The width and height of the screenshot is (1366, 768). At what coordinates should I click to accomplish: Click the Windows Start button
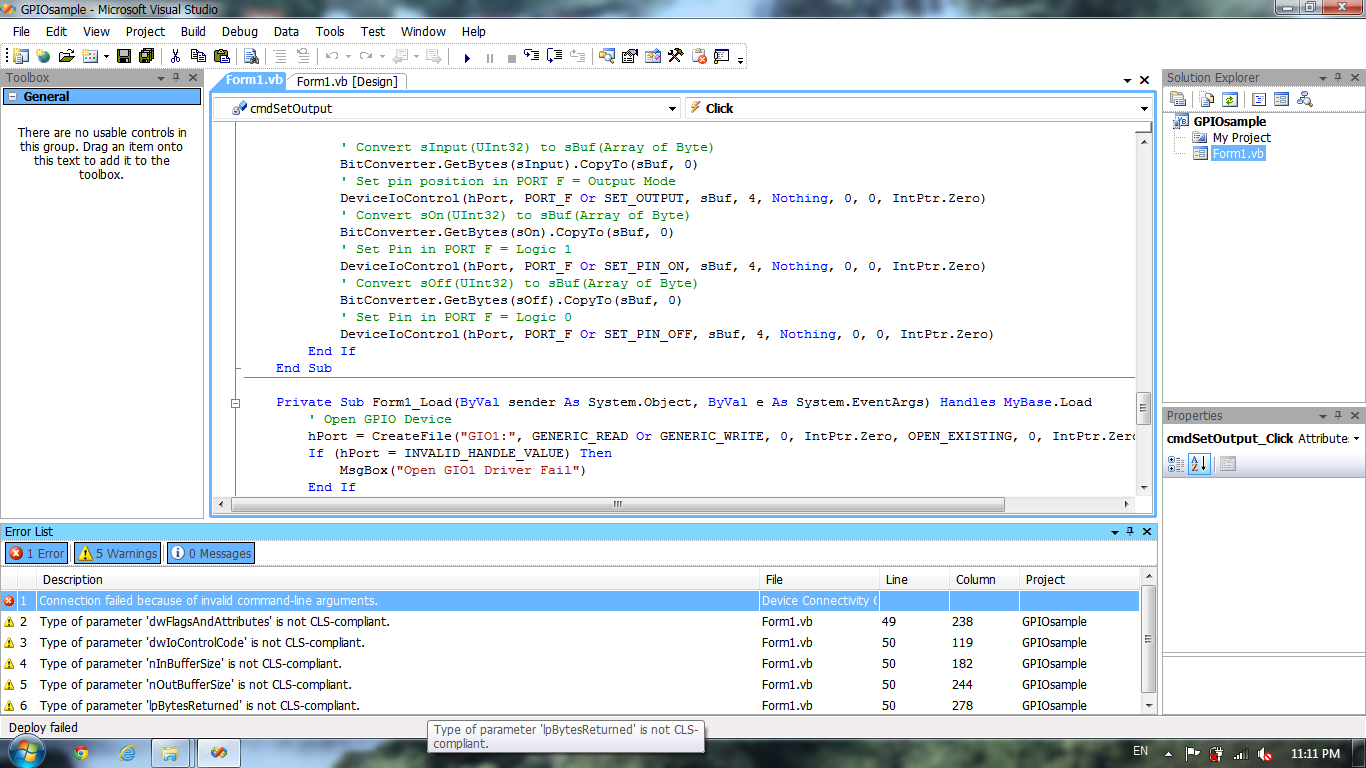click(x=27, y=752)
